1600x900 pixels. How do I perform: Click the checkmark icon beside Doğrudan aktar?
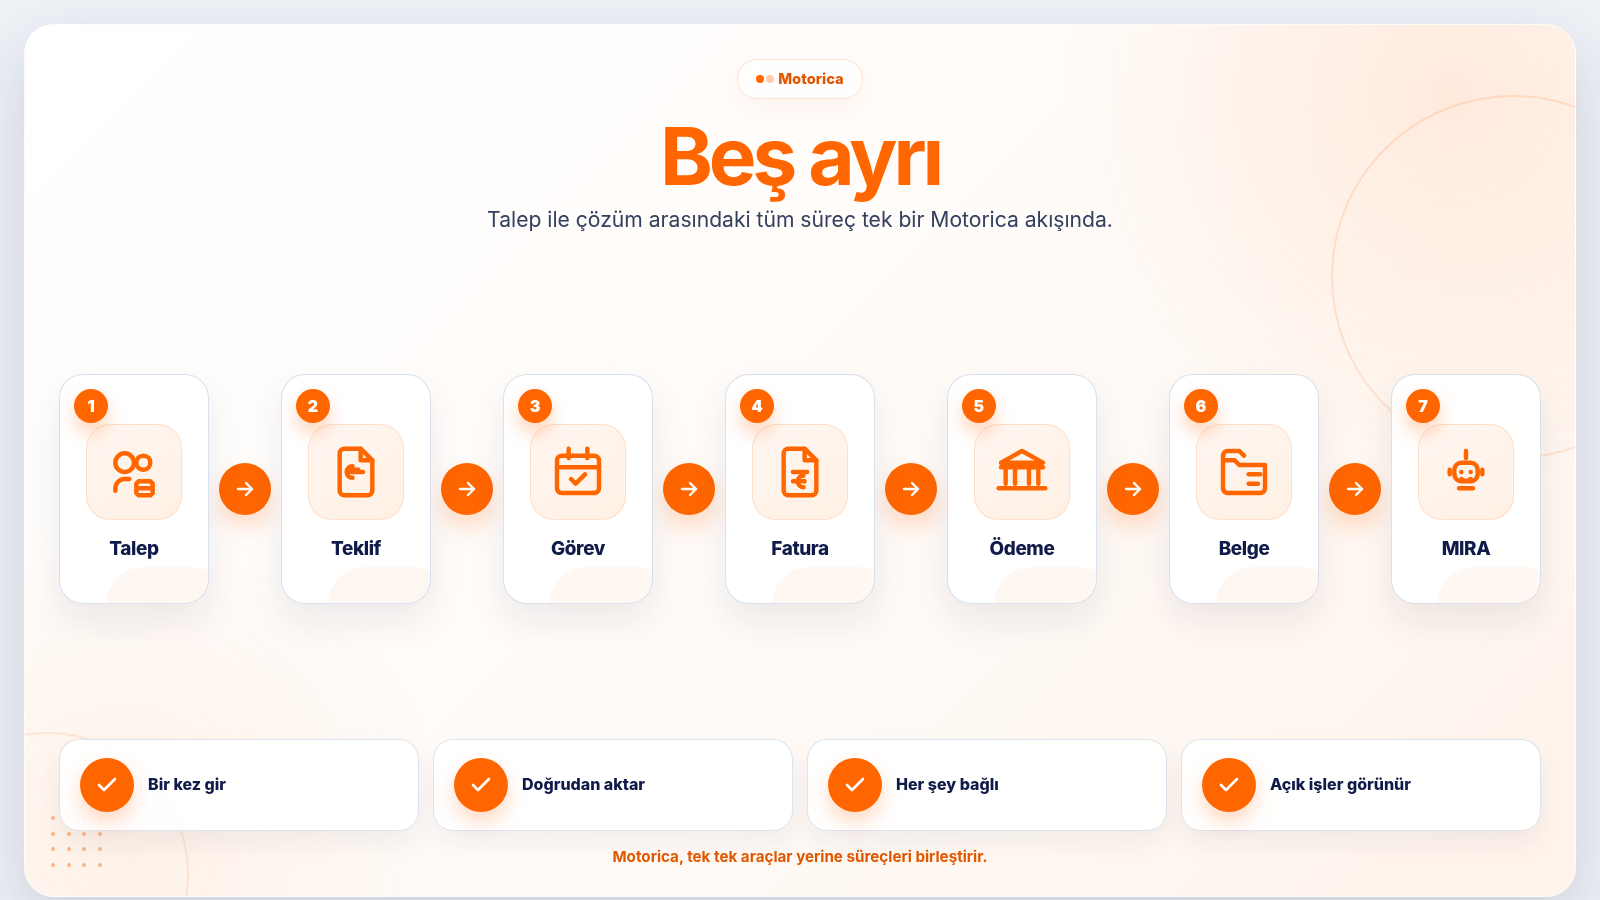click(481, 785)
